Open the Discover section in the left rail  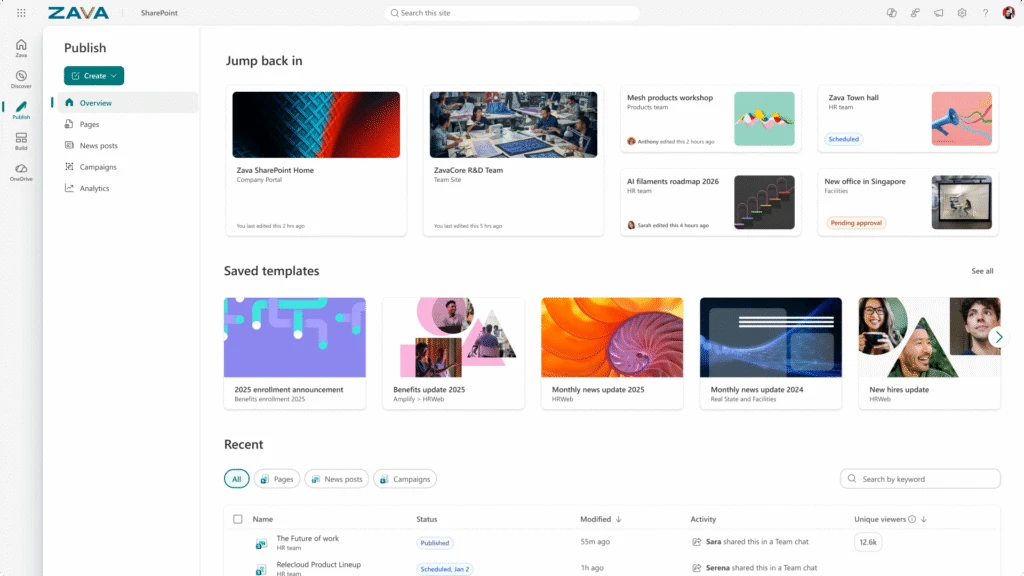[x=20, y=78]
